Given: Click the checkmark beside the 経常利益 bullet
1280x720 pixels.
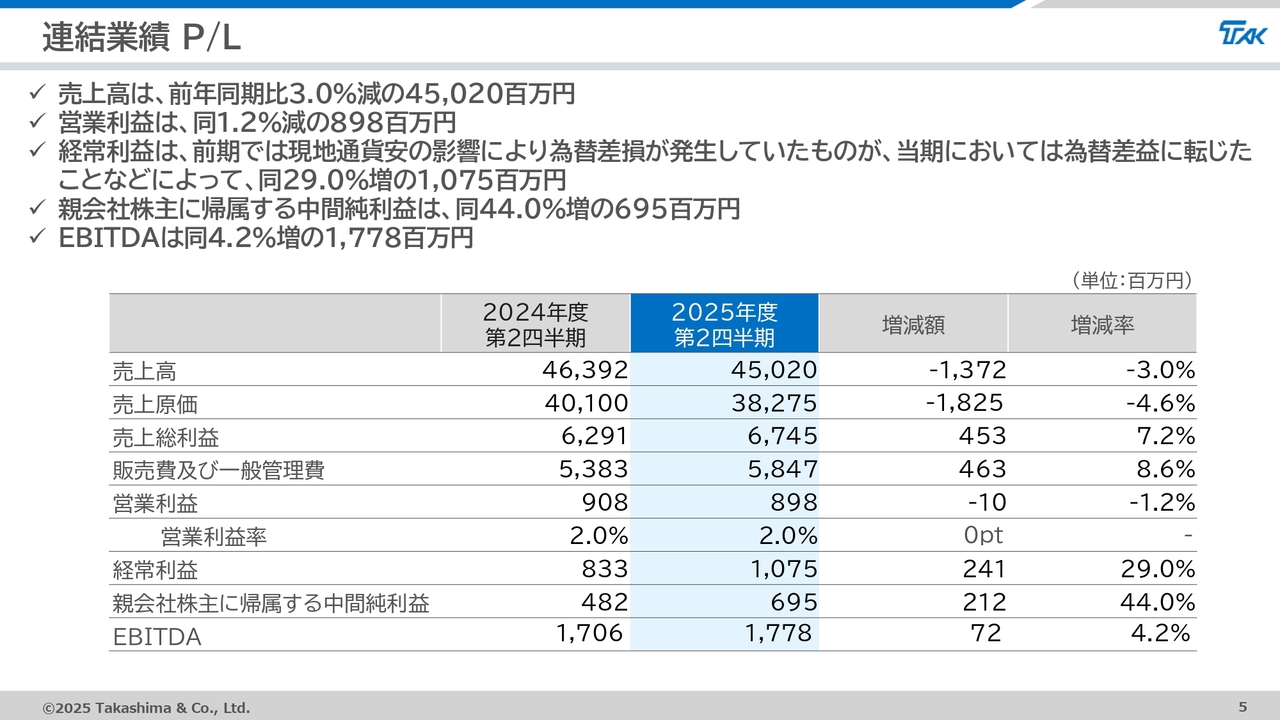Looking at the screenshot, I should pyautogui.click(x=37, y=151).
